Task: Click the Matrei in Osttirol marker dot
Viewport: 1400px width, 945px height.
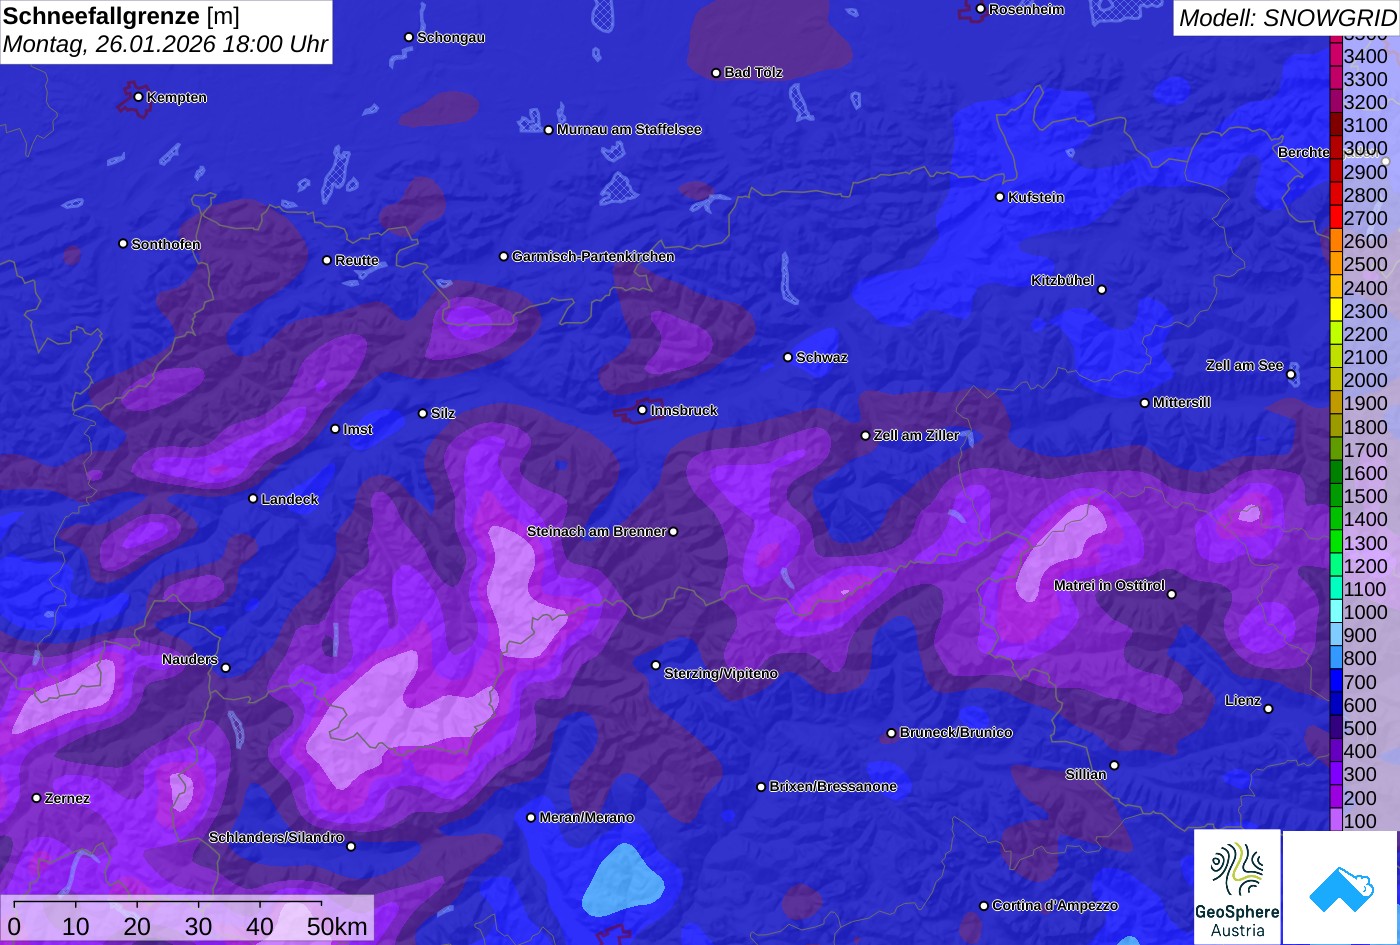Action: (x=1172, y=594)
